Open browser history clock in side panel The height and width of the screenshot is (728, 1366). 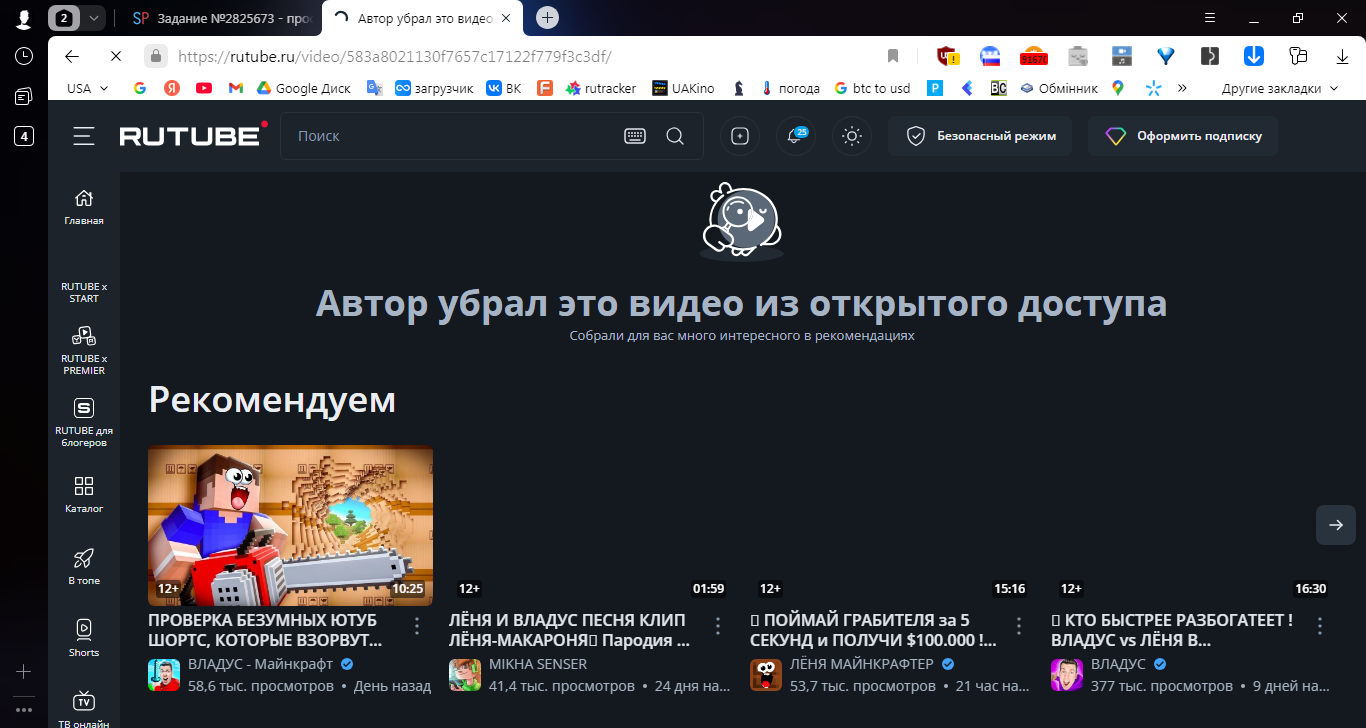24,56
